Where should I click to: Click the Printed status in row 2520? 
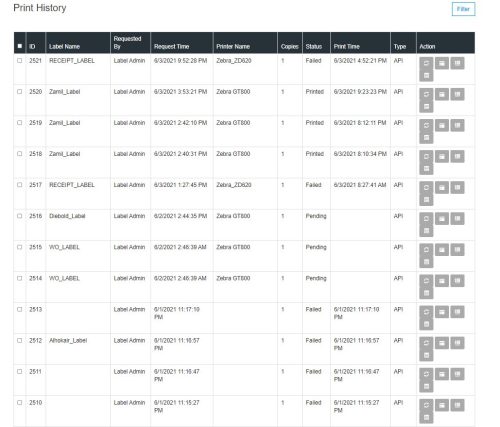[315, 92]
